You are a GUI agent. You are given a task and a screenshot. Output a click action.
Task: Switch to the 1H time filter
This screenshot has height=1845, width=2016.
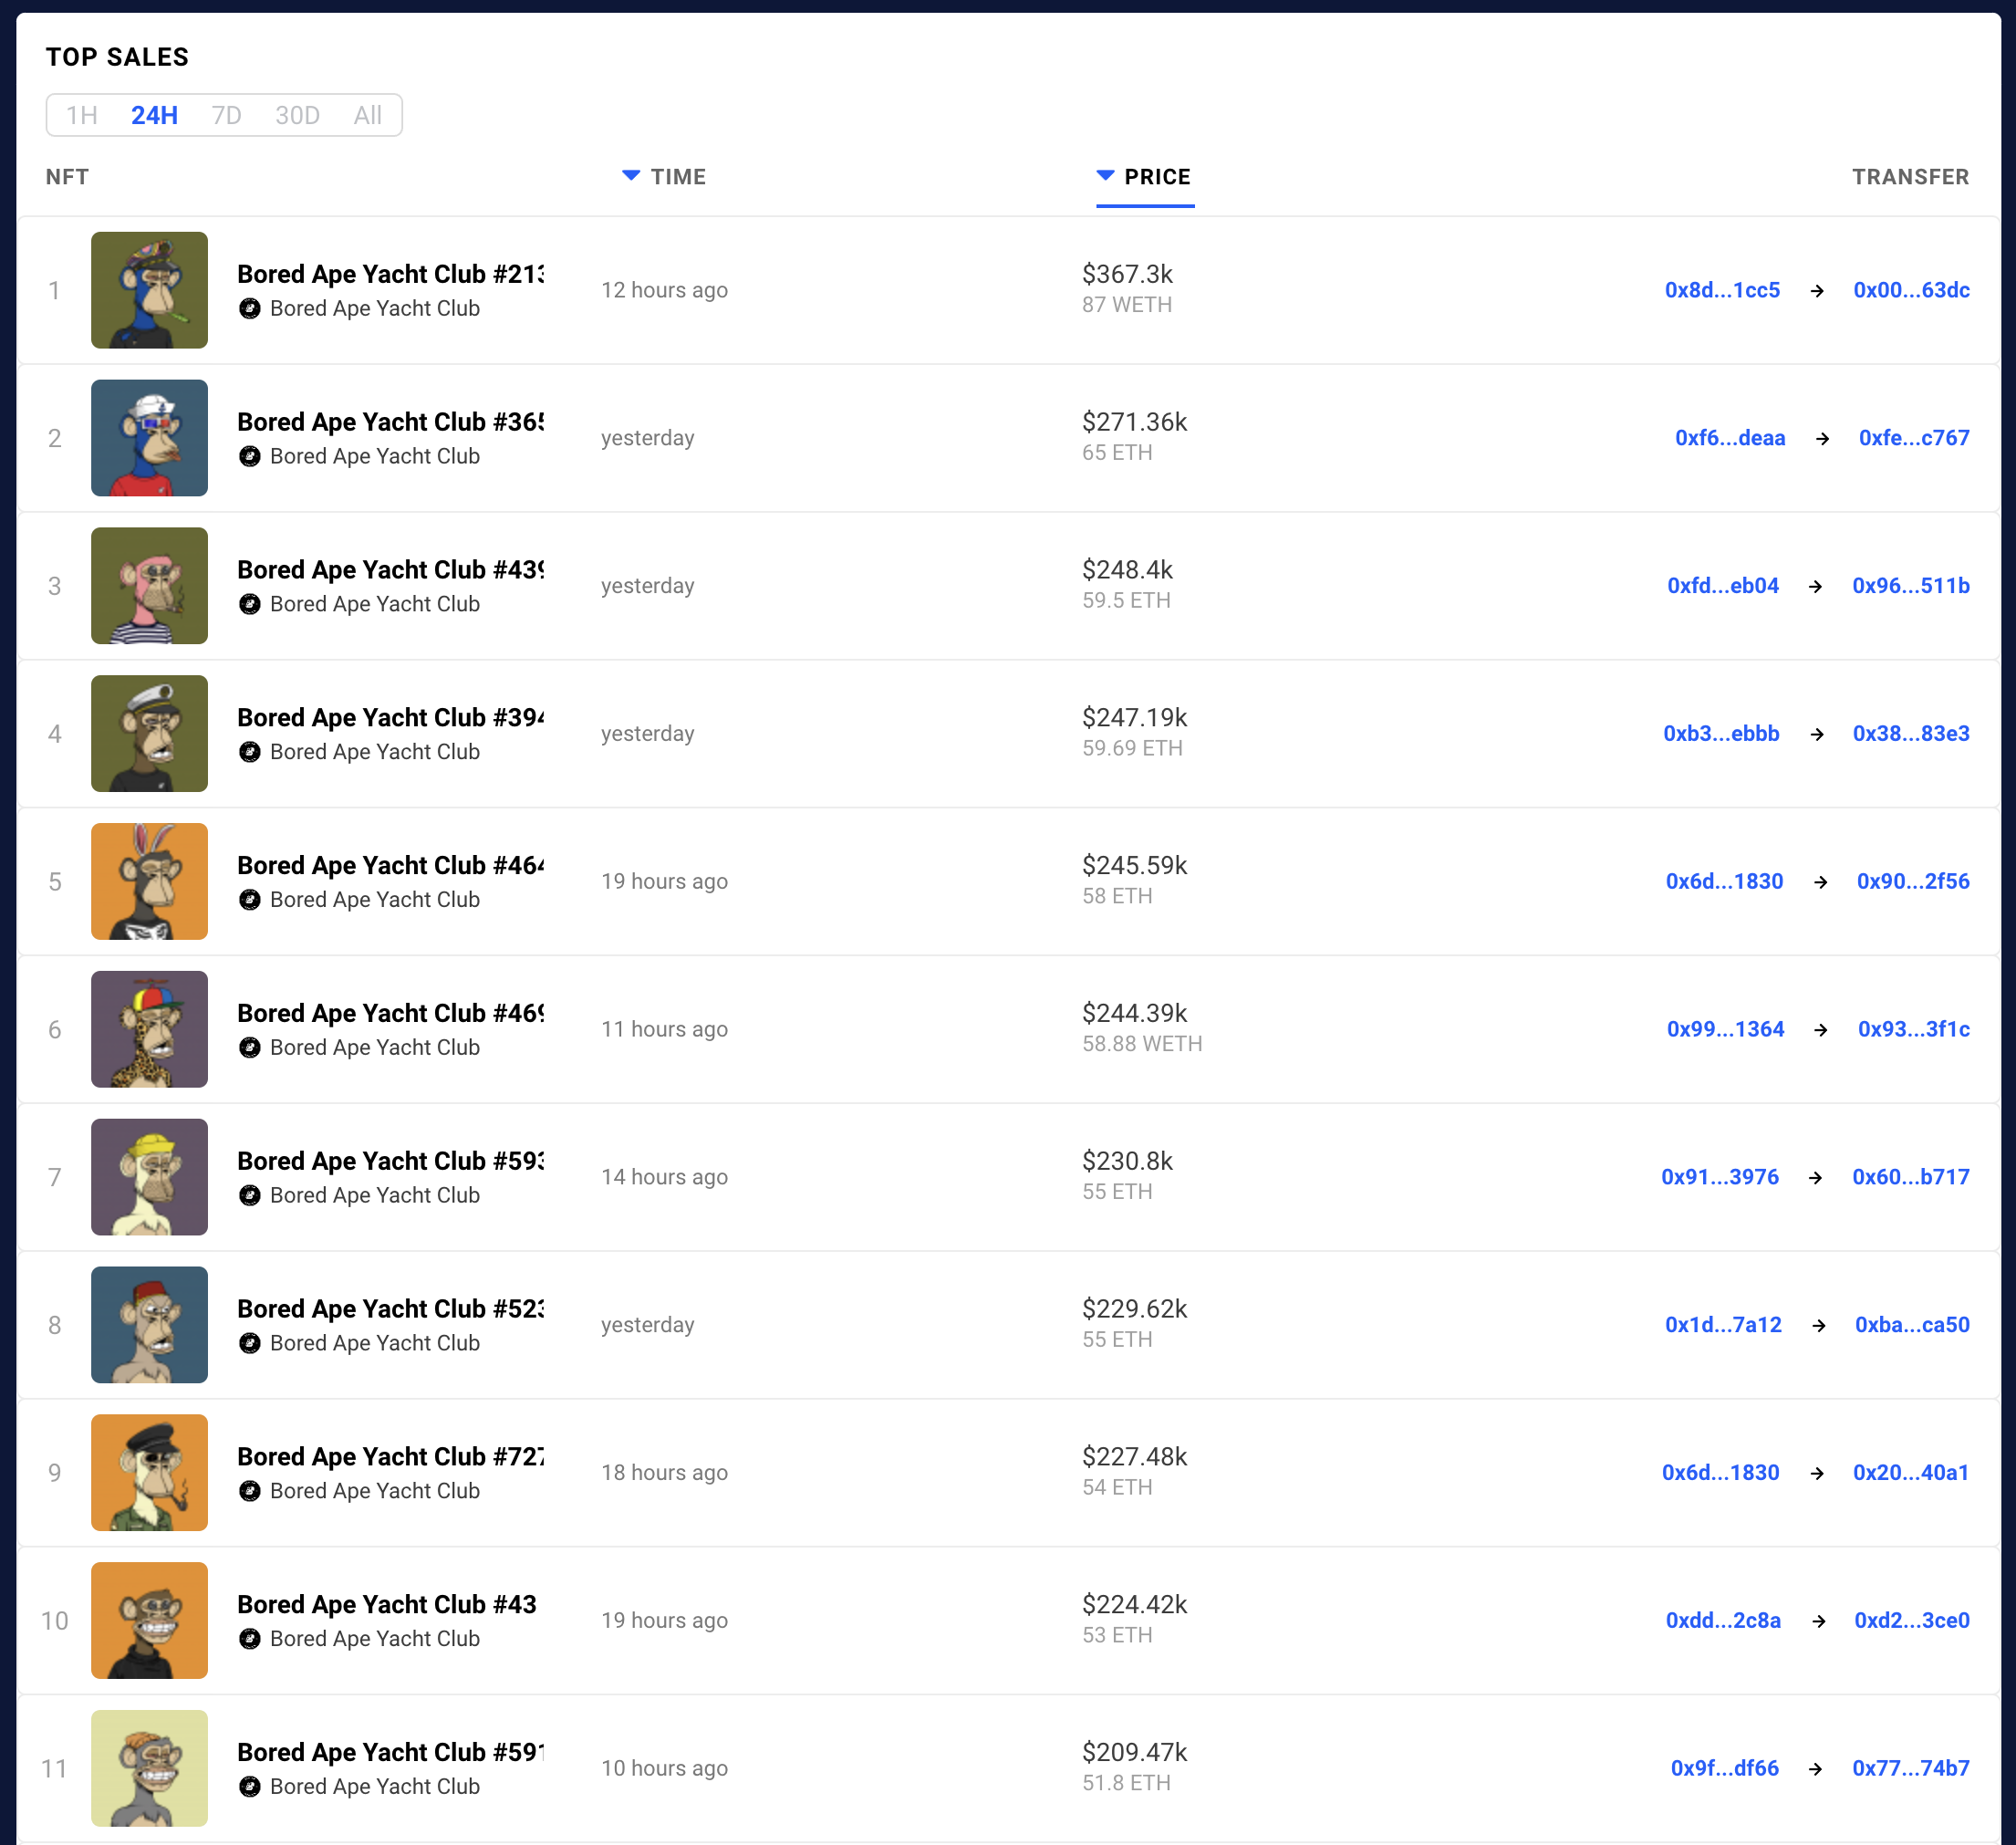point(82,115)
